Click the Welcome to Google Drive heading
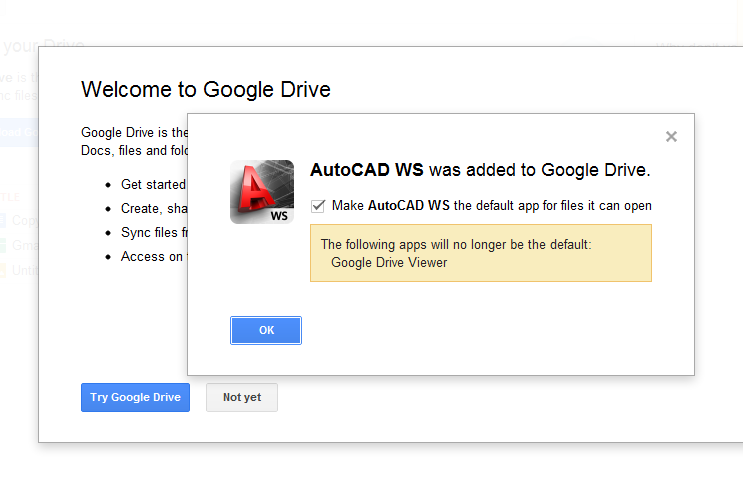Image resolution: width=743 pixels, height=482 pixels. click(205, 90)
